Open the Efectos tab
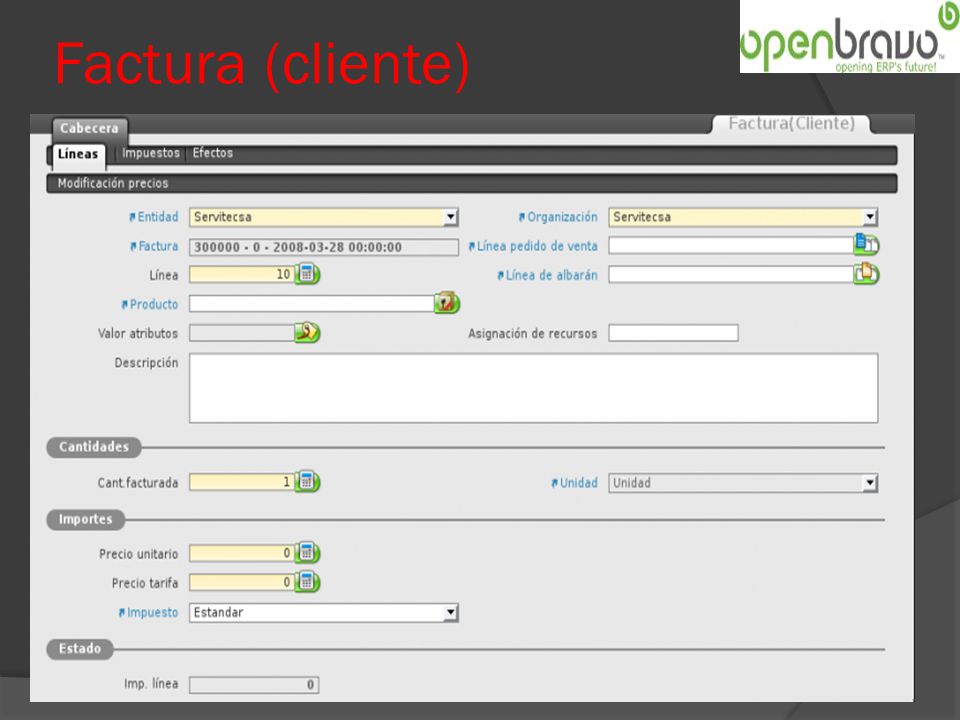The image size is (960, 720). tap(212, 153)
